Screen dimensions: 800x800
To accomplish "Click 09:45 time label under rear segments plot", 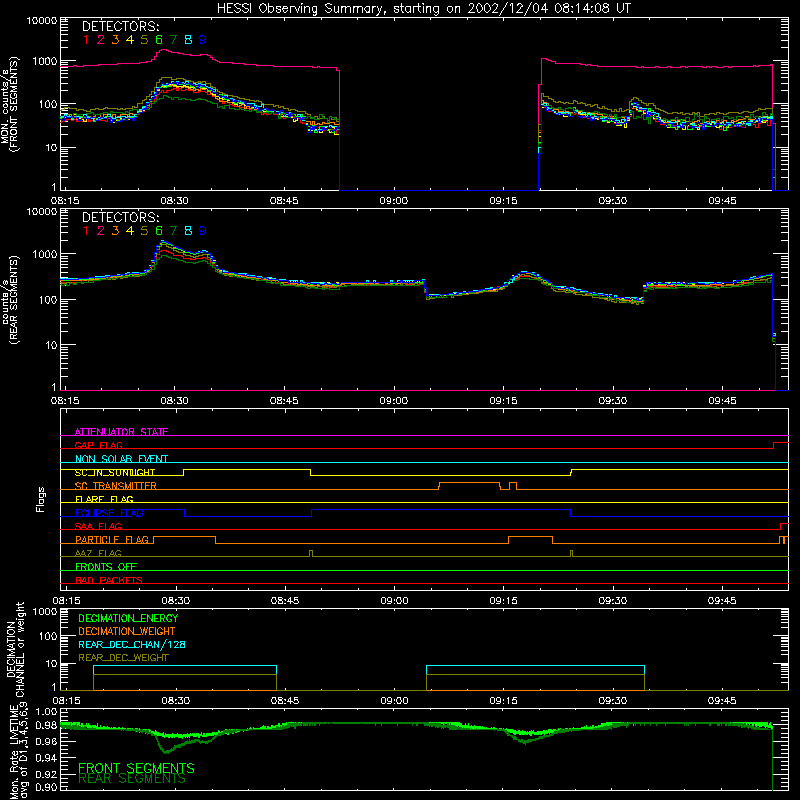I will click(x=722, y=401).
